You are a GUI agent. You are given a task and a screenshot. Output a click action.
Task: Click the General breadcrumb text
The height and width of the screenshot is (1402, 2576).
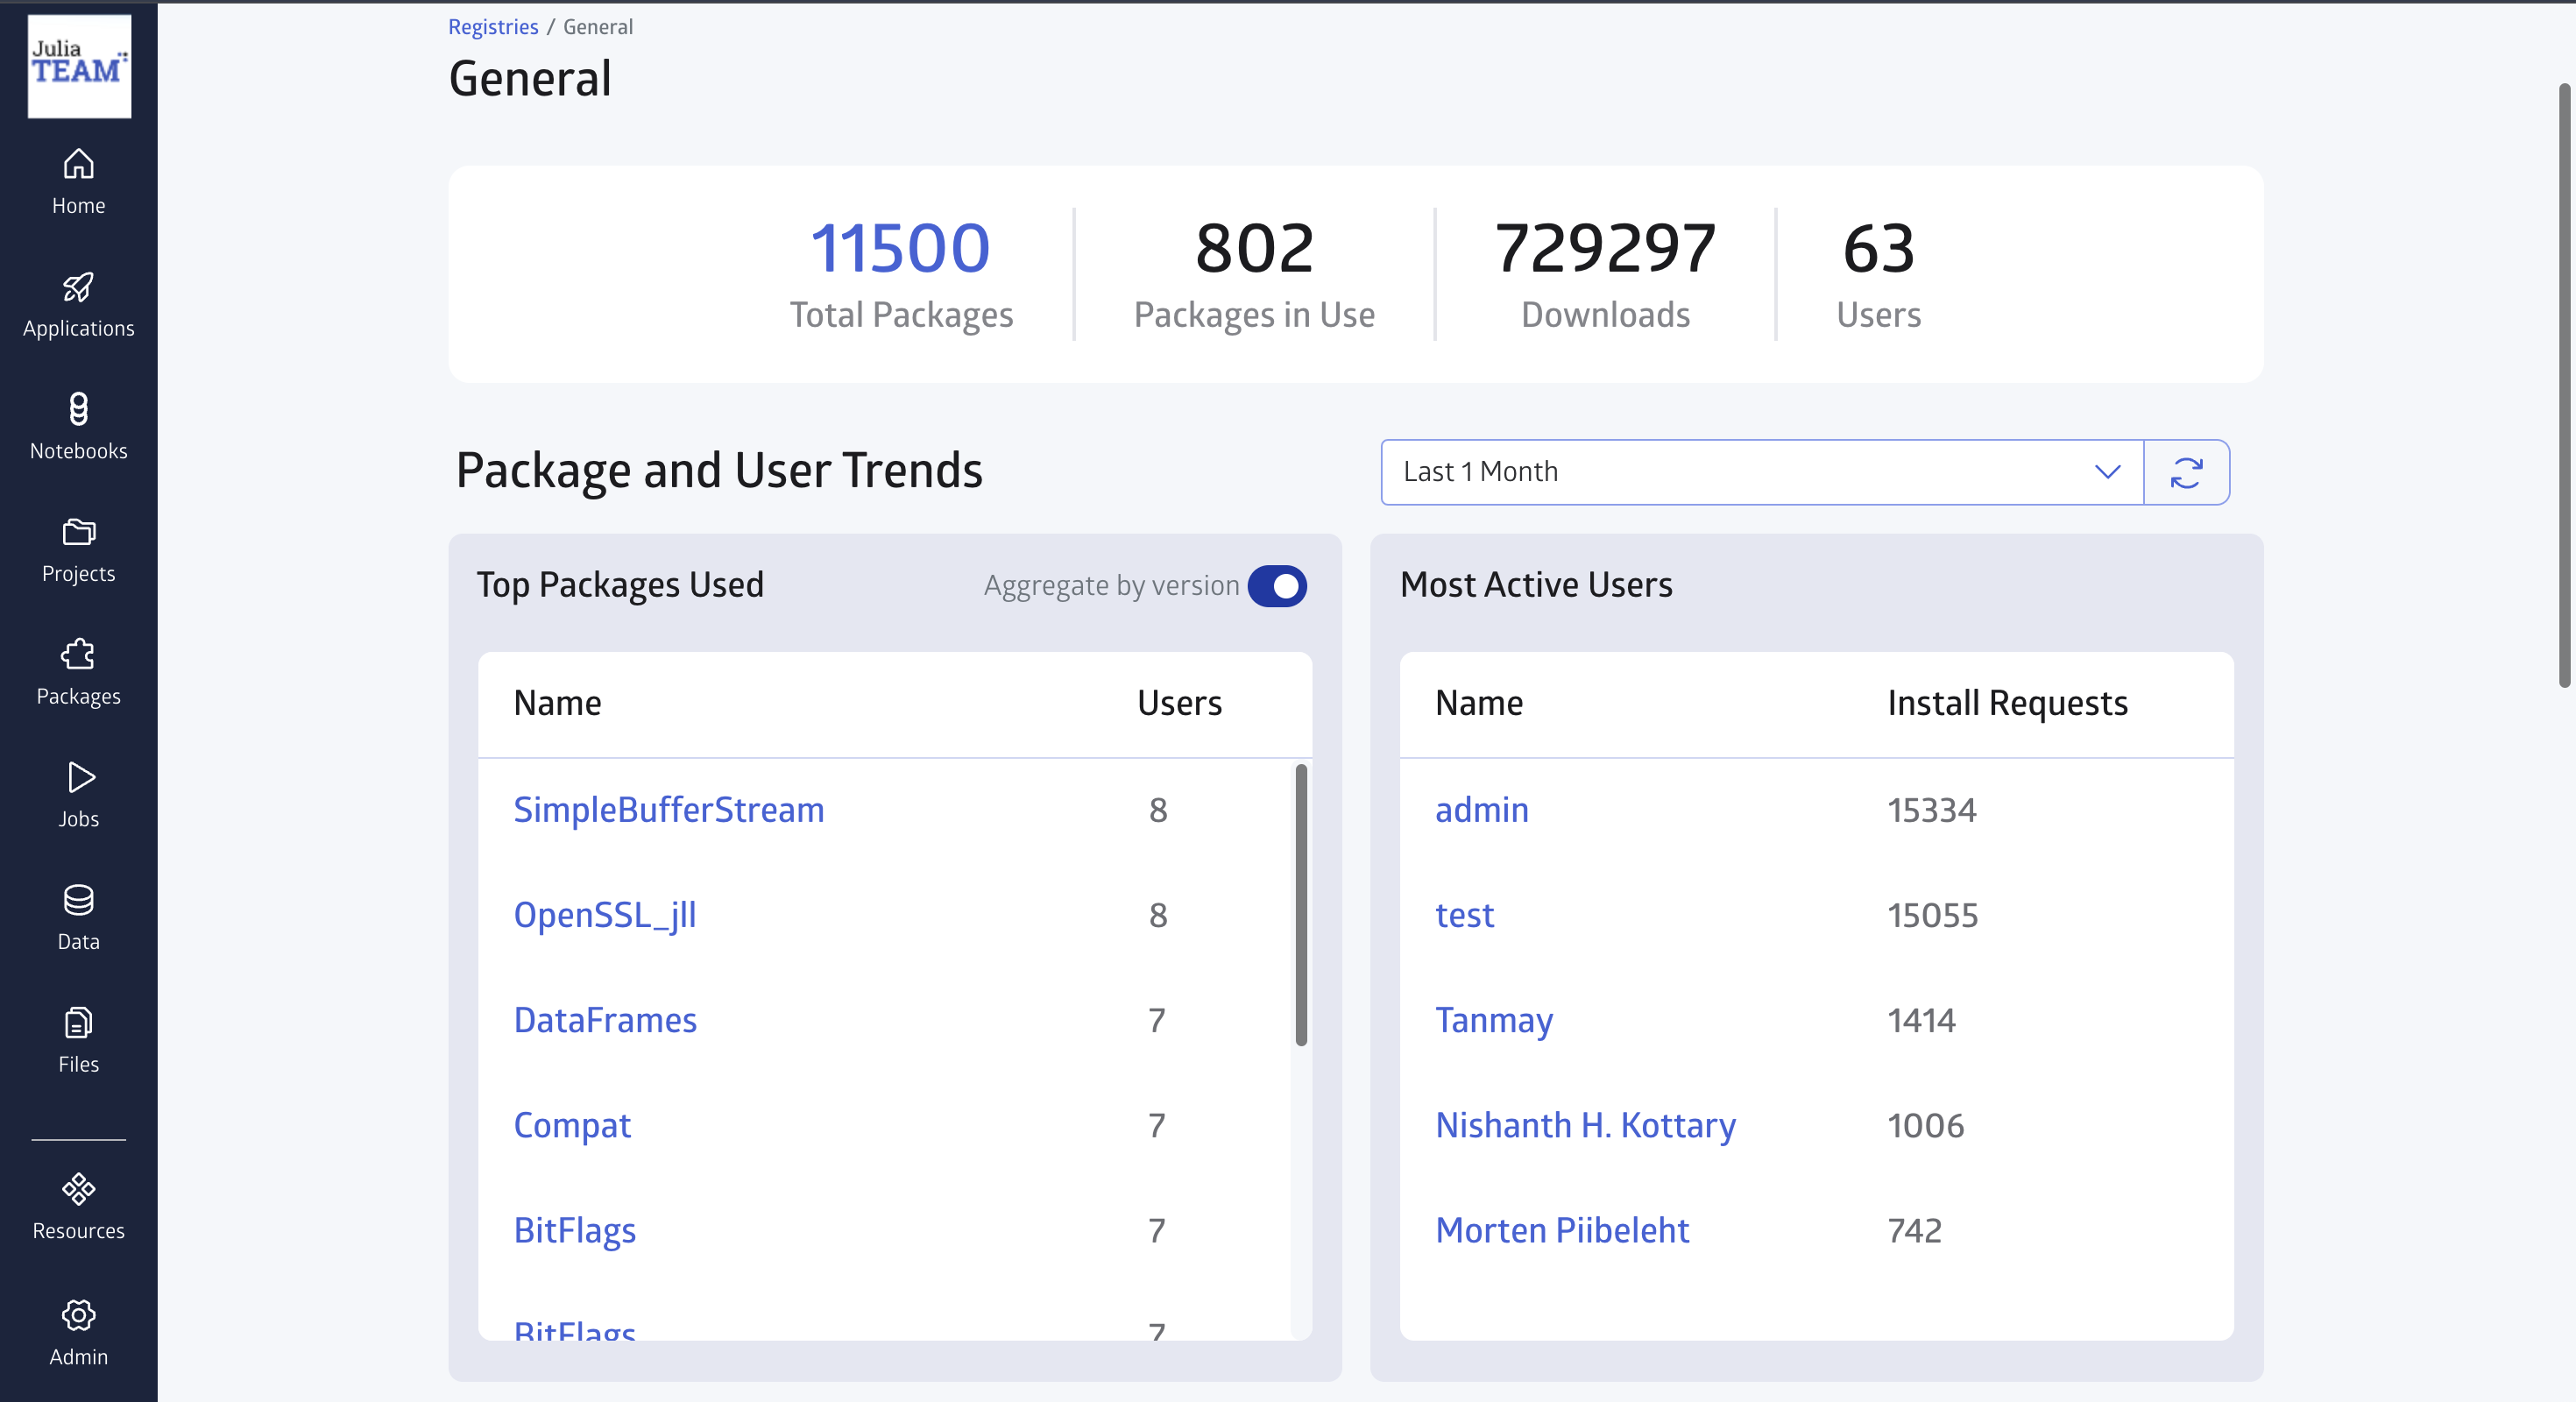[598, 27]
